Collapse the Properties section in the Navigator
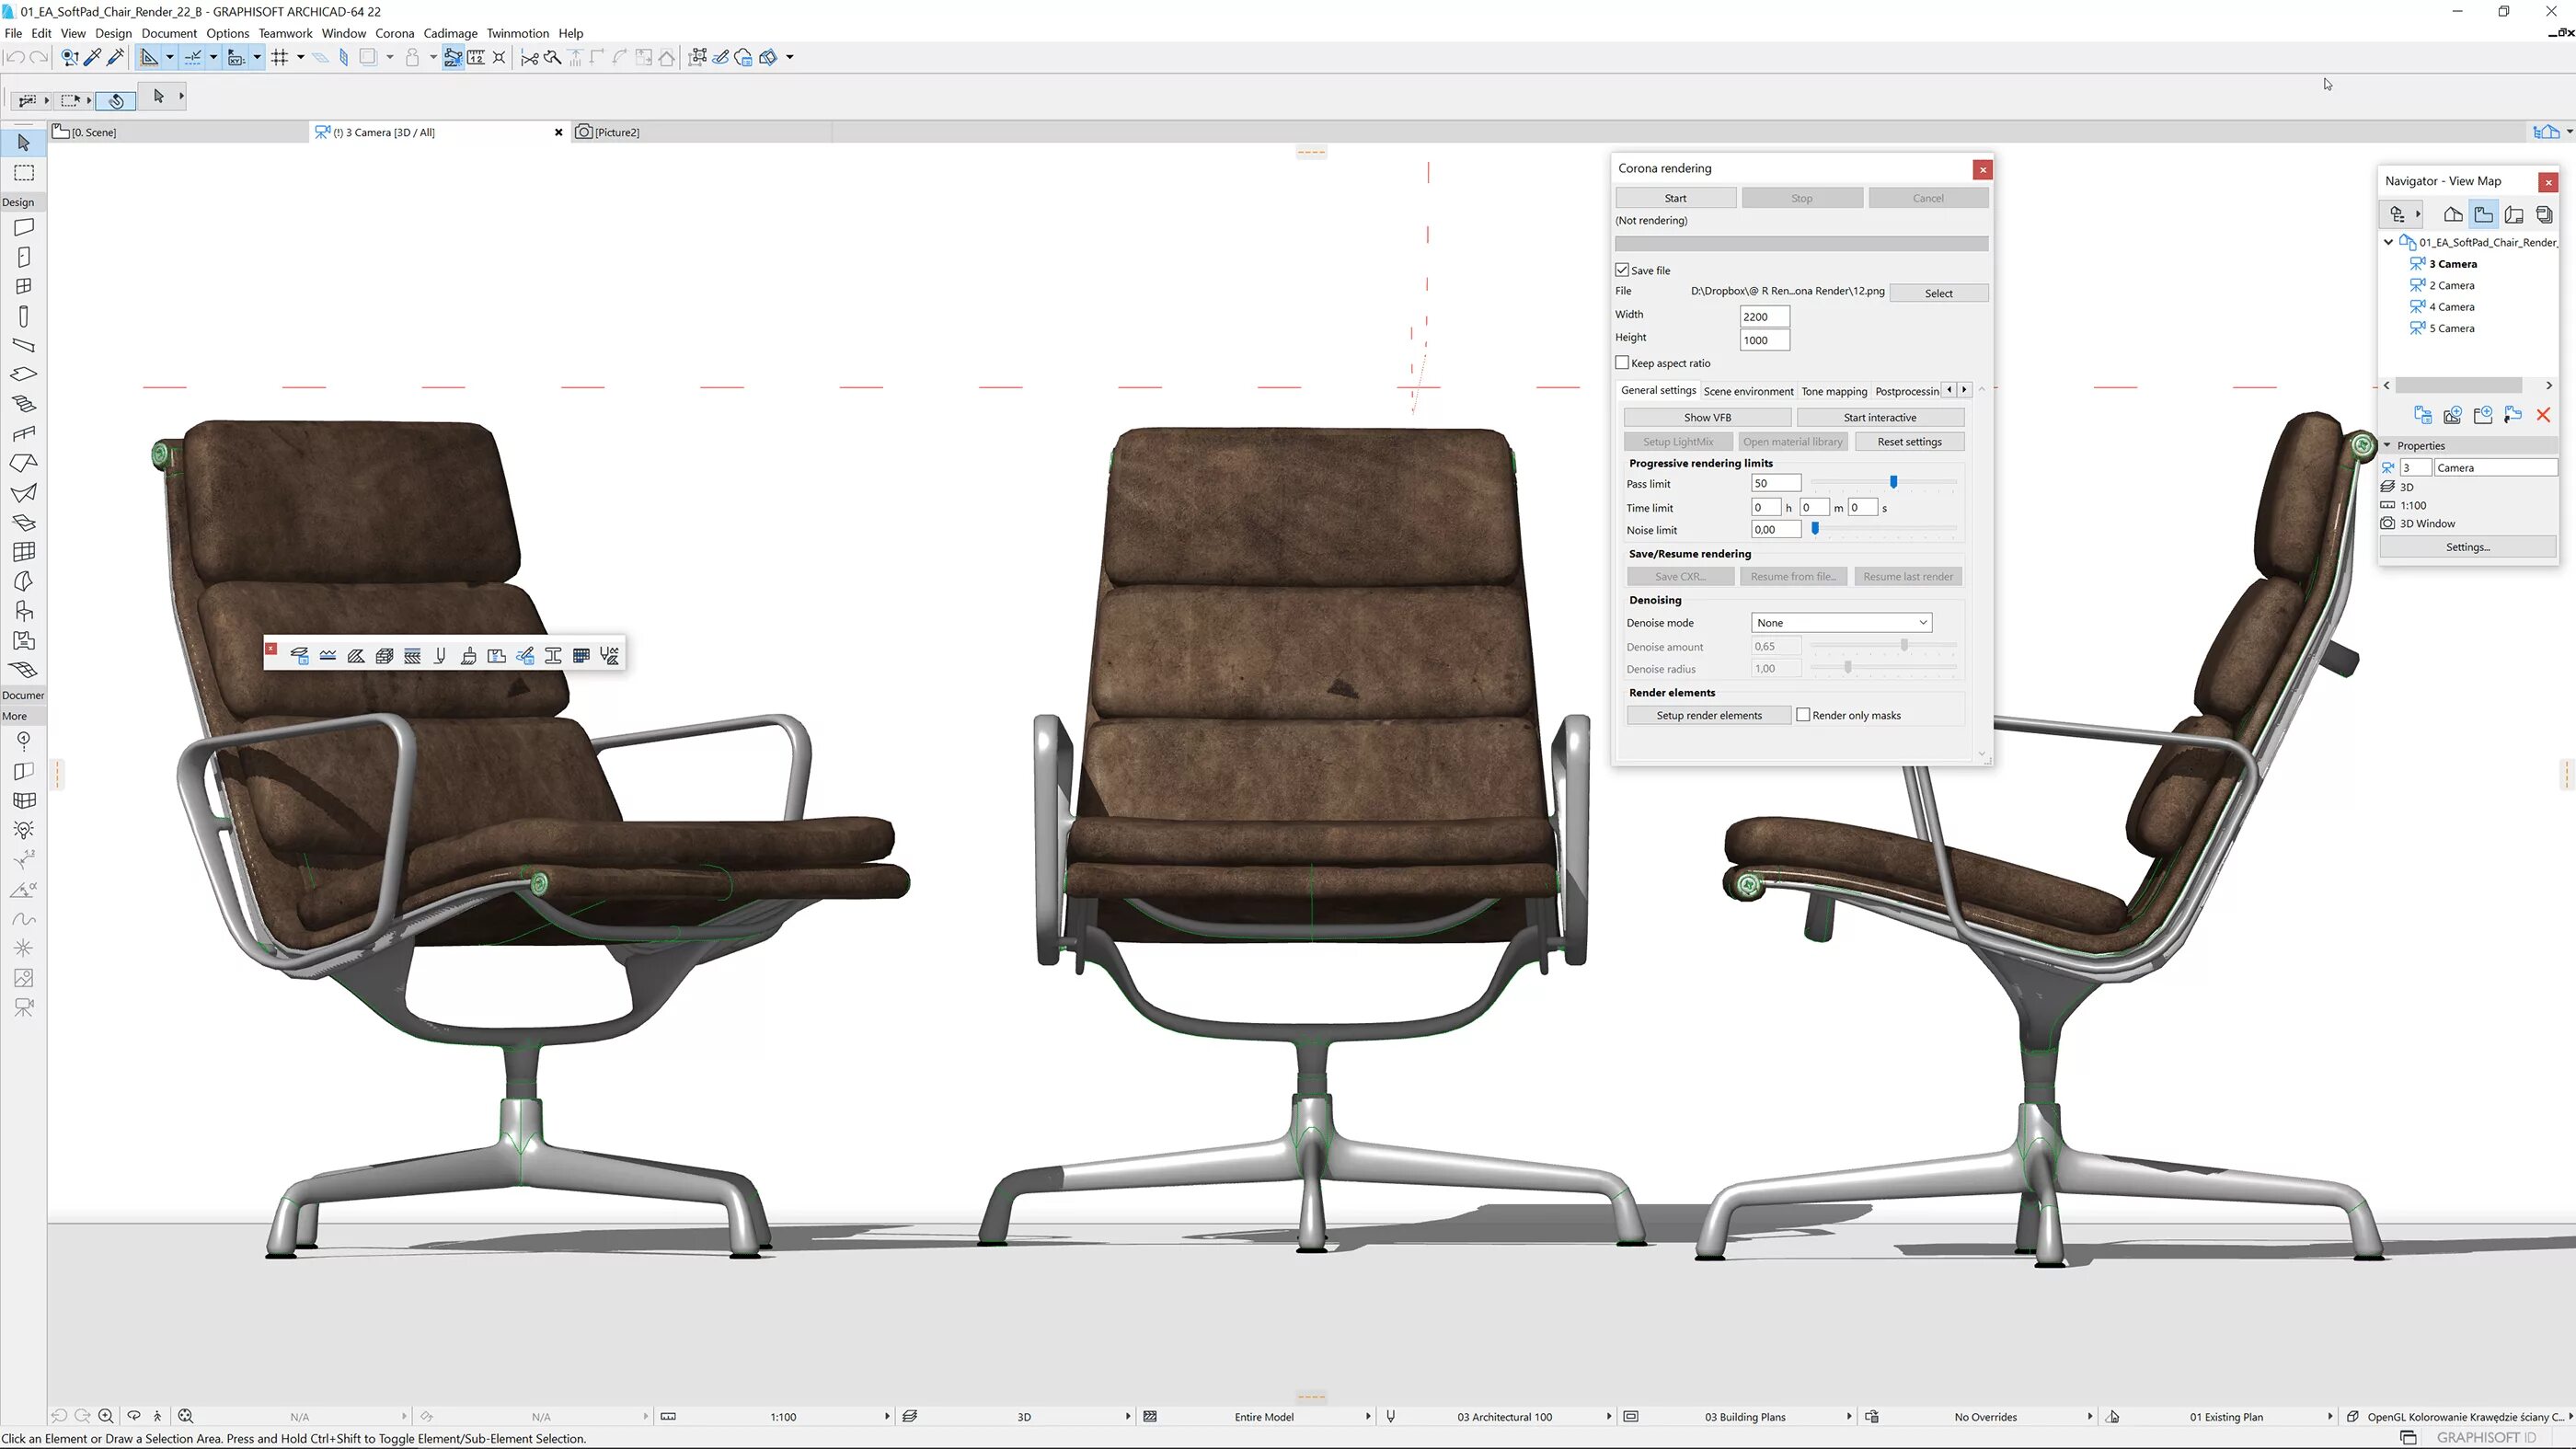The width and height of the screenshot is (2576, 1449). pyautogui.click(x=2387, y=445)
